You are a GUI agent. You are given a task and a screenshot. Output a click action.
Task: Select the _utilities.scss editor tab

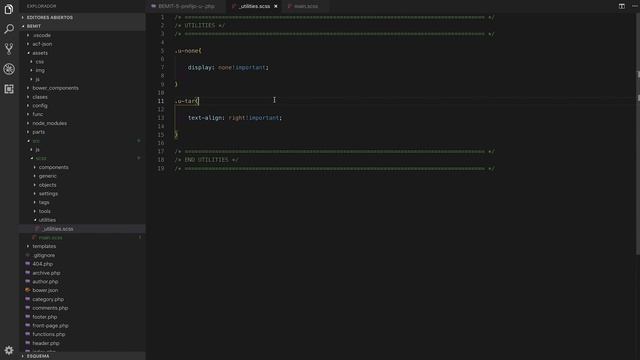click(x=254, y=7)
